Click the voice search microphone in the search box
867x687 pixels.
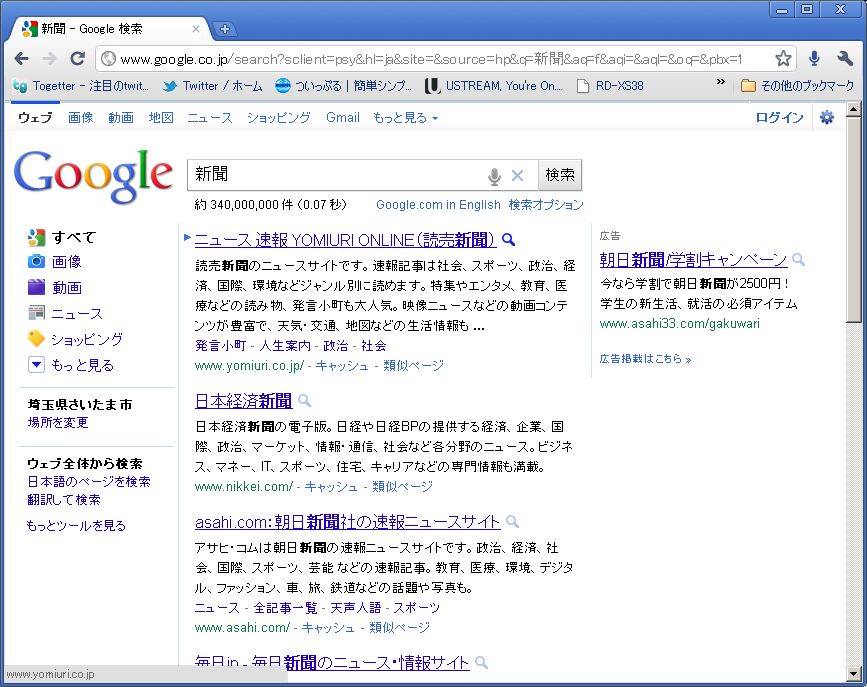coord(494,176)
